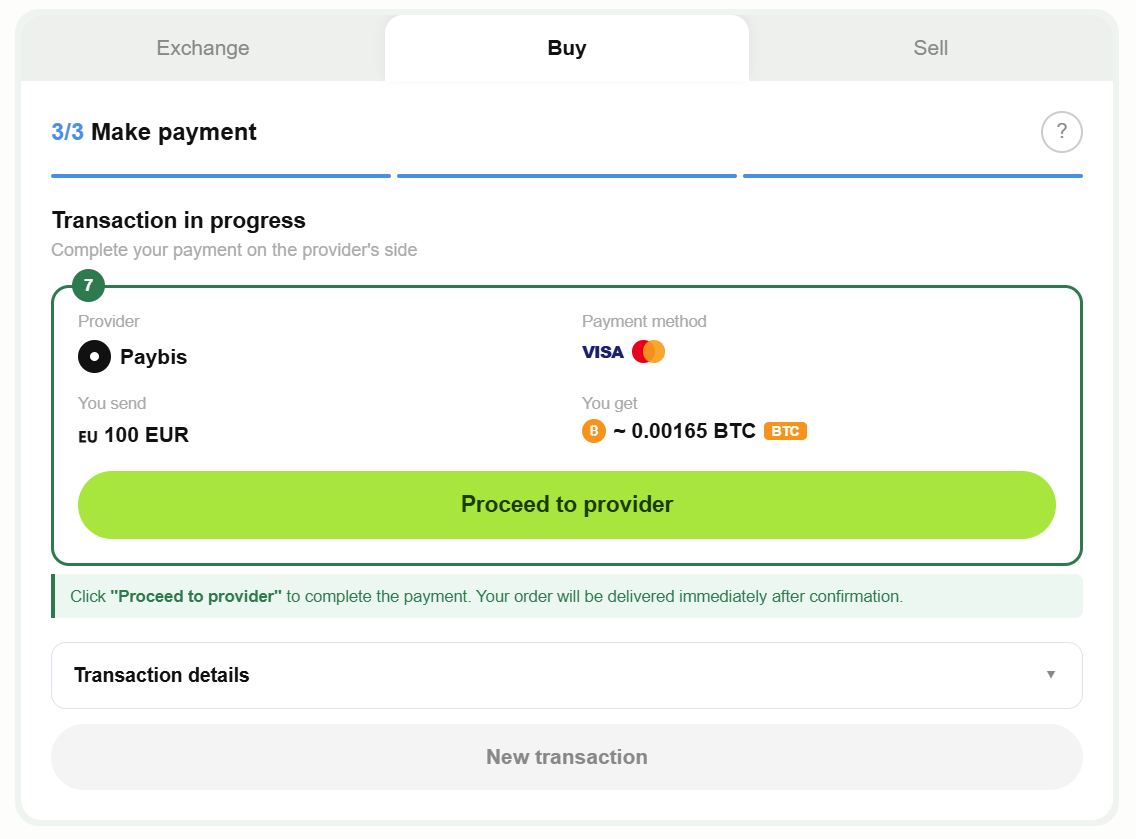Click the Visa payment method icon
Viewport: 1136px width, 839px height.
(603, 352)
